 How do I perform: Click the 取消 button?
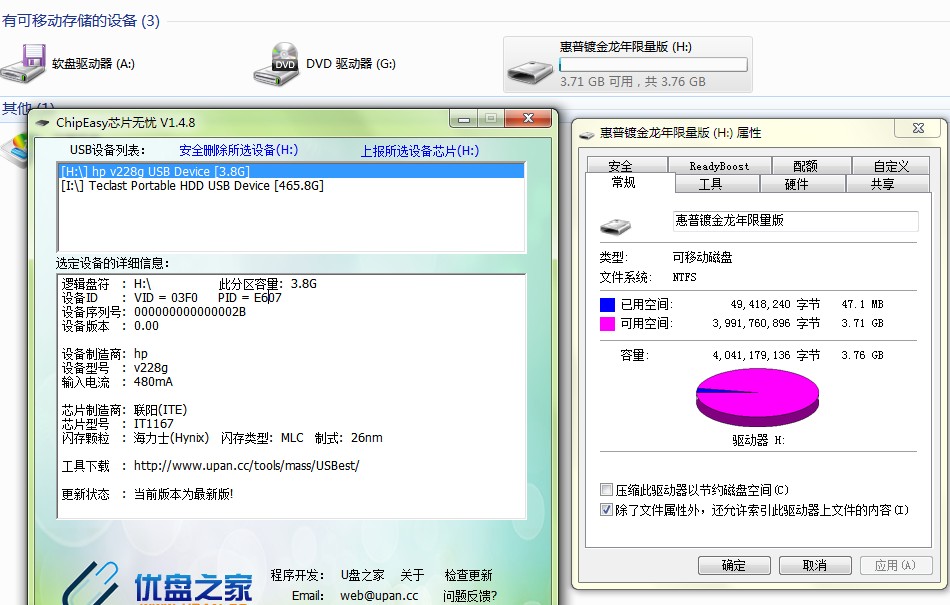tap(815, 565)
